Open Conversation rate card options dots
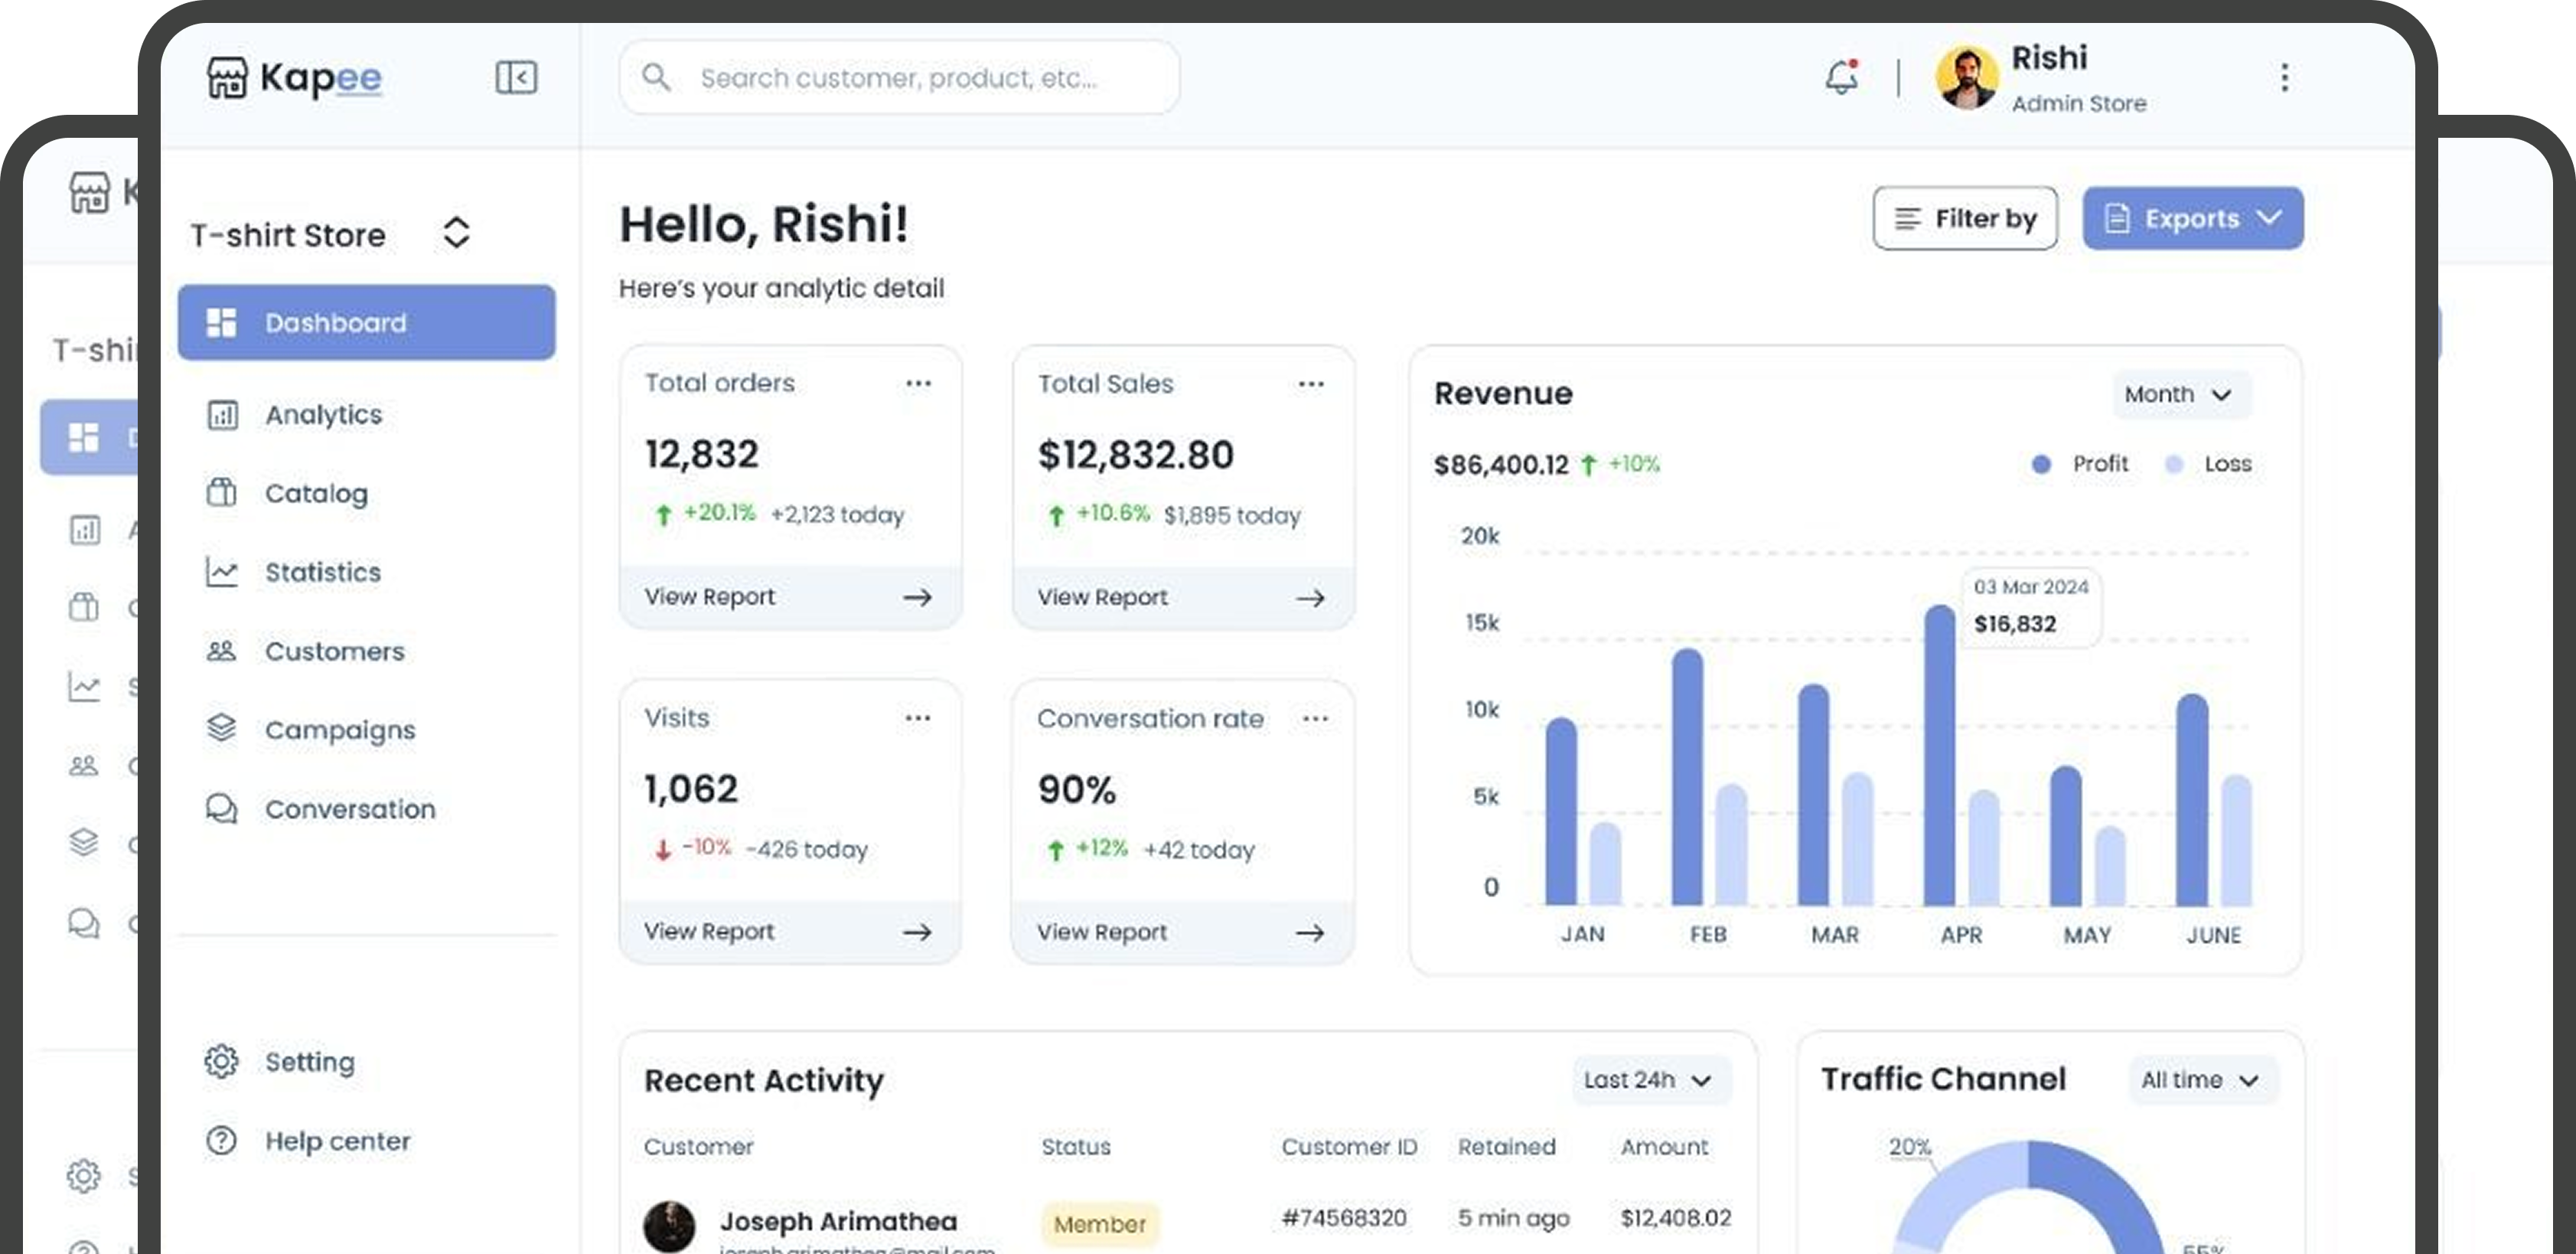2576x1254 pixels. tap(1315, 718)
